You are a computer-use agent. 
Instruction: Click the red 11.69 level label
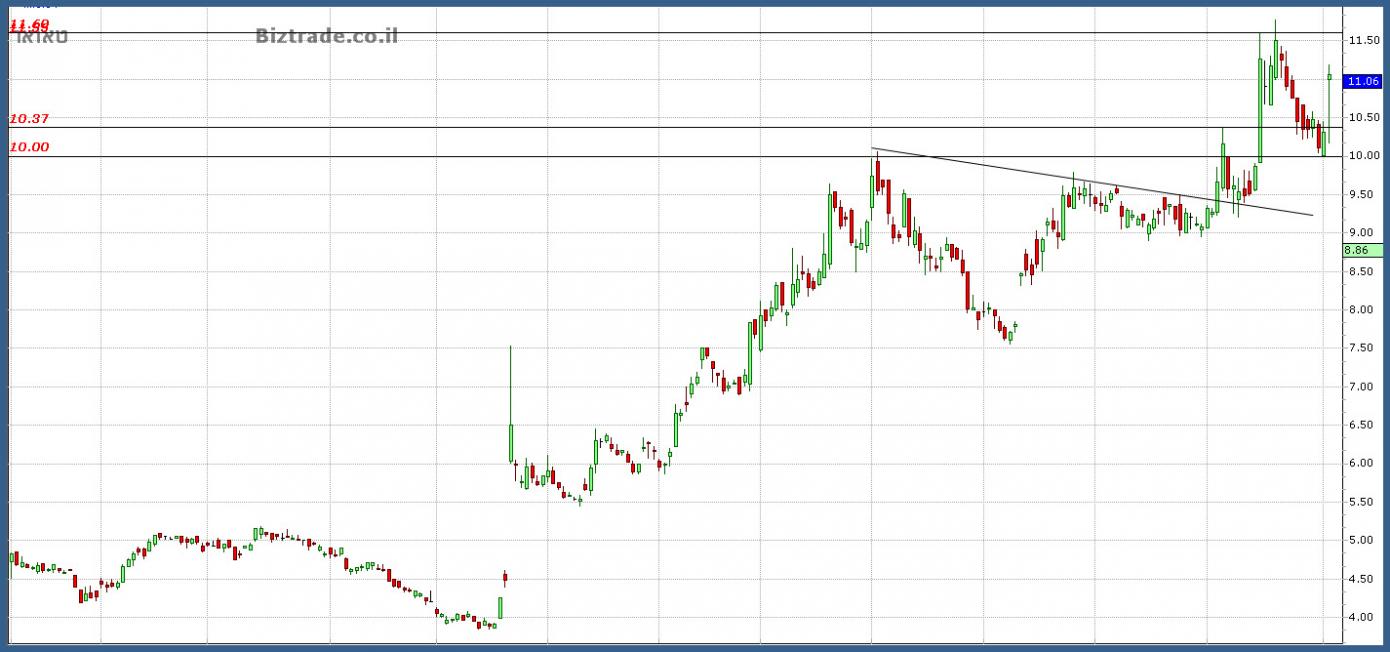tap(29, 24)
